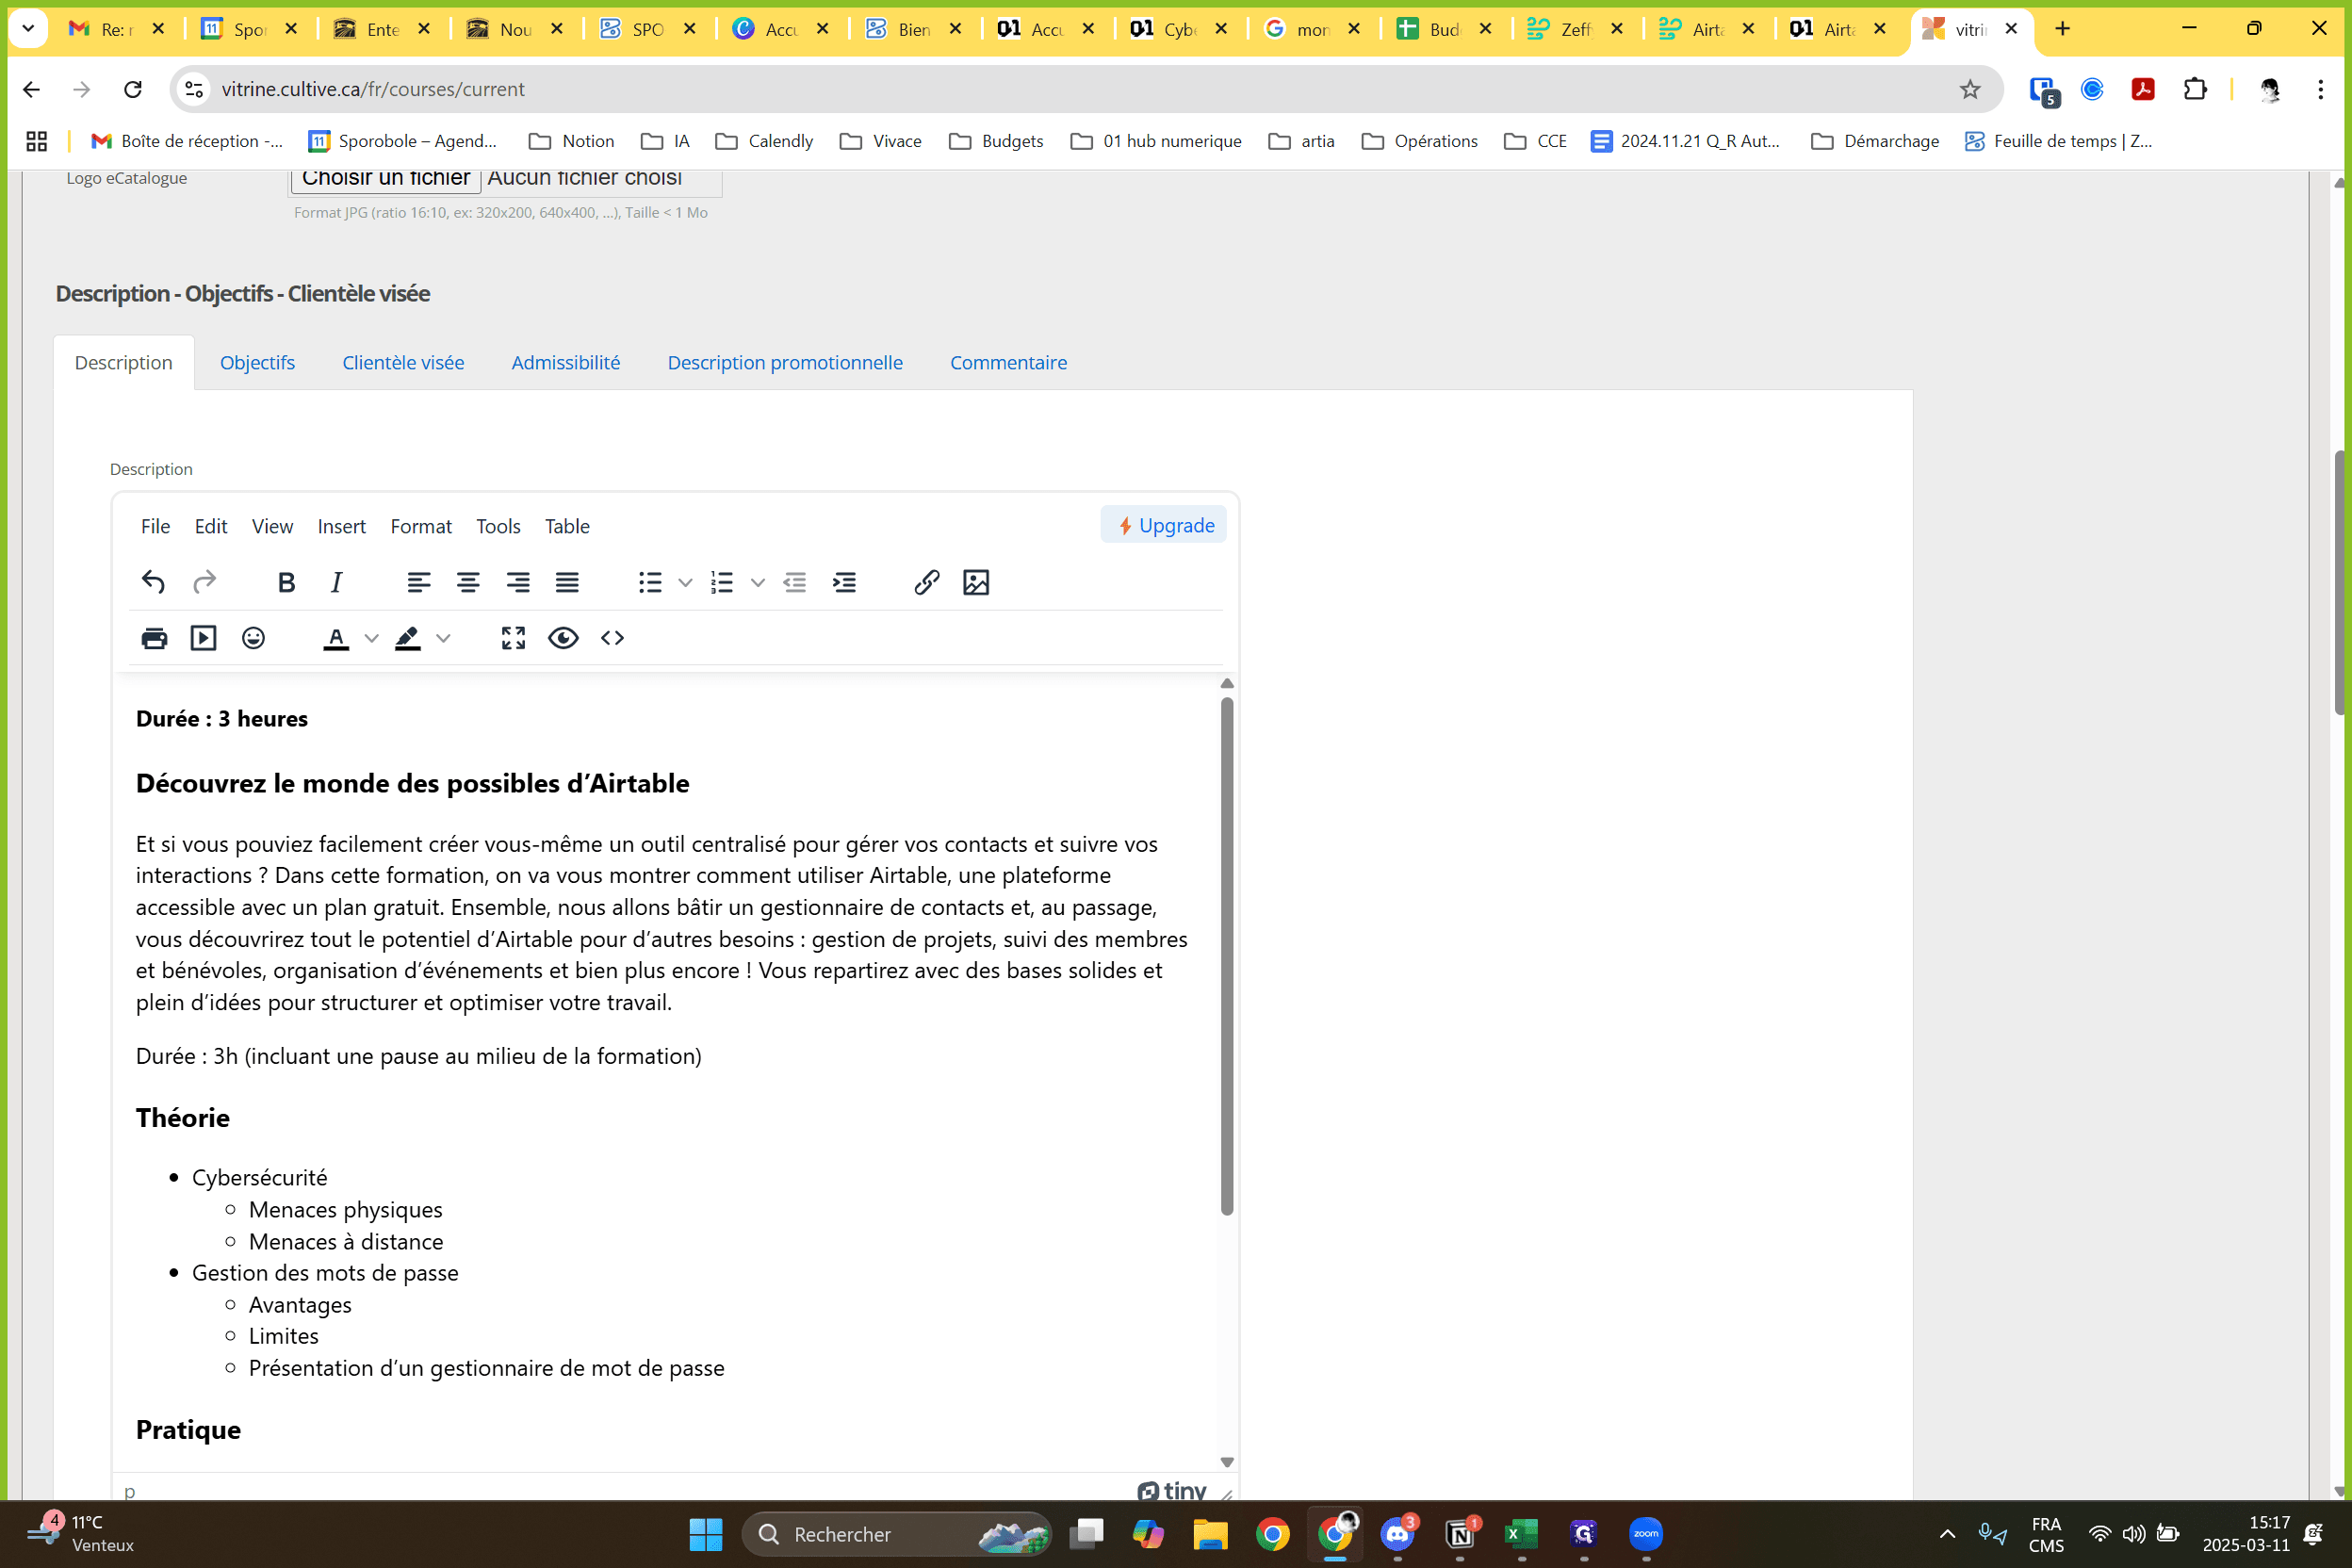Click the editor scroll down arrow
The image size is (2352, 1568).
pos(1227,1462)
